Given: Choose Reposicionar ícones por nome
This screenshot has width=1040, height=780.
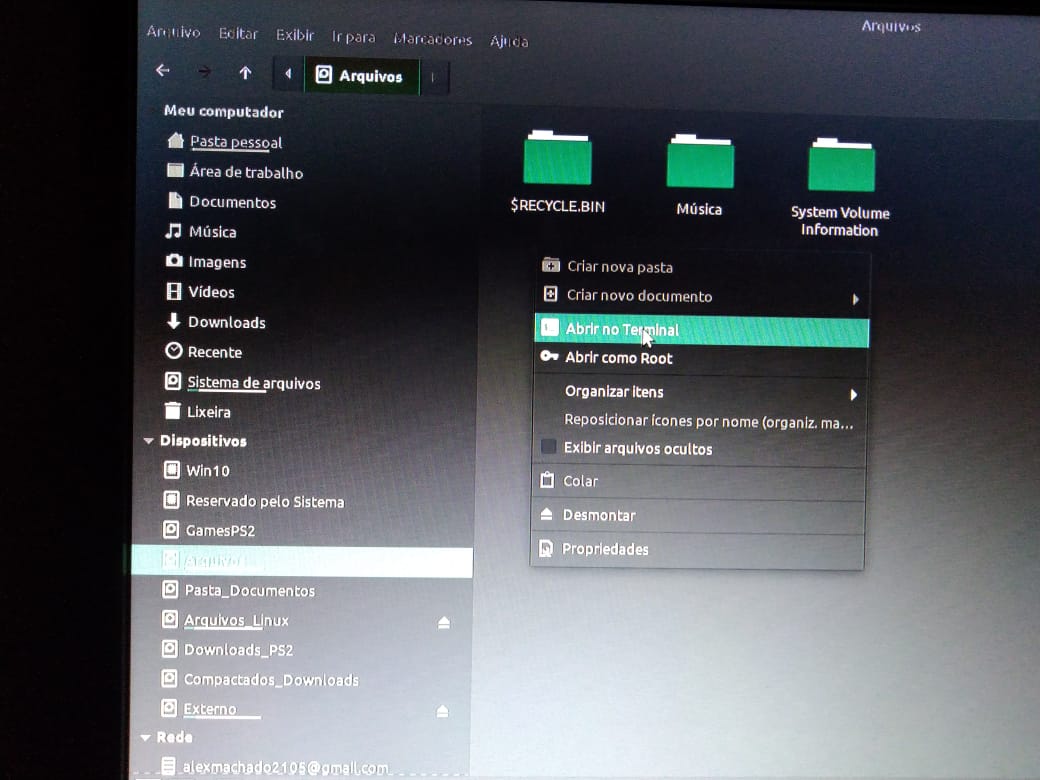Looking at the screenshot, I should (700, 421).
